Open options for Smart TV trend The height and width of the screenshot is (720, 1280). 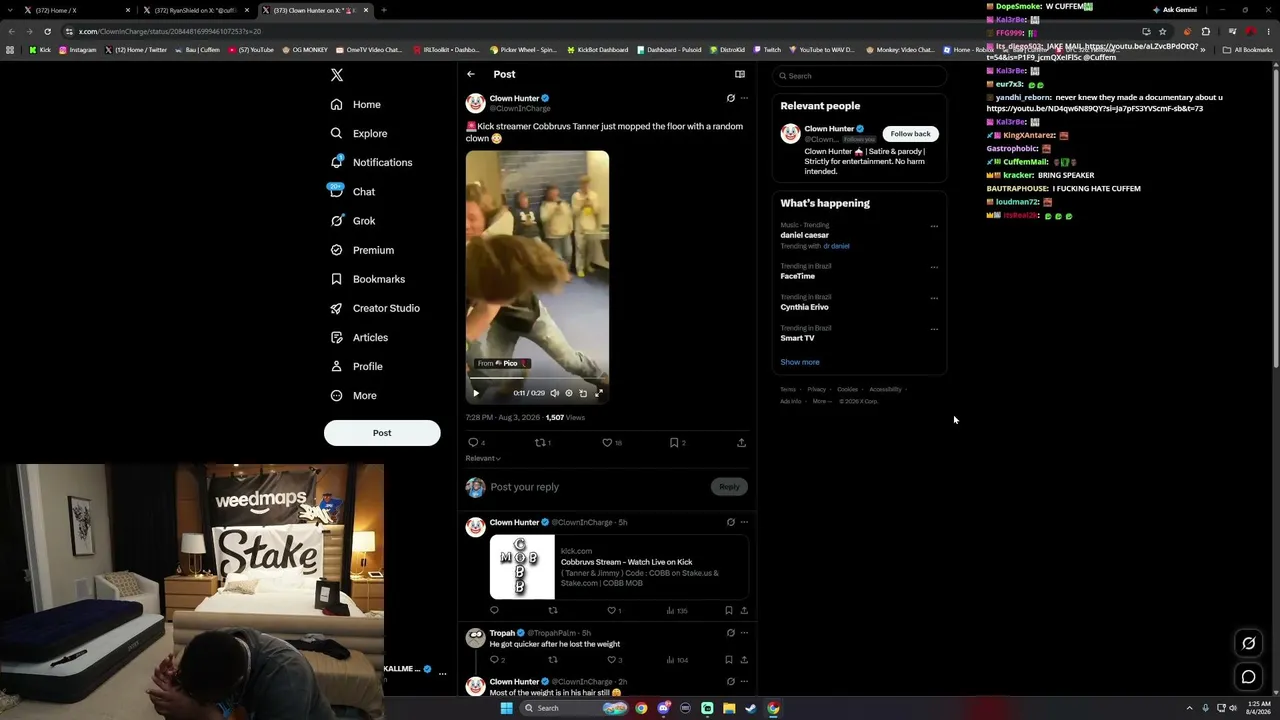pyautogui.click(x=934, y=329)
